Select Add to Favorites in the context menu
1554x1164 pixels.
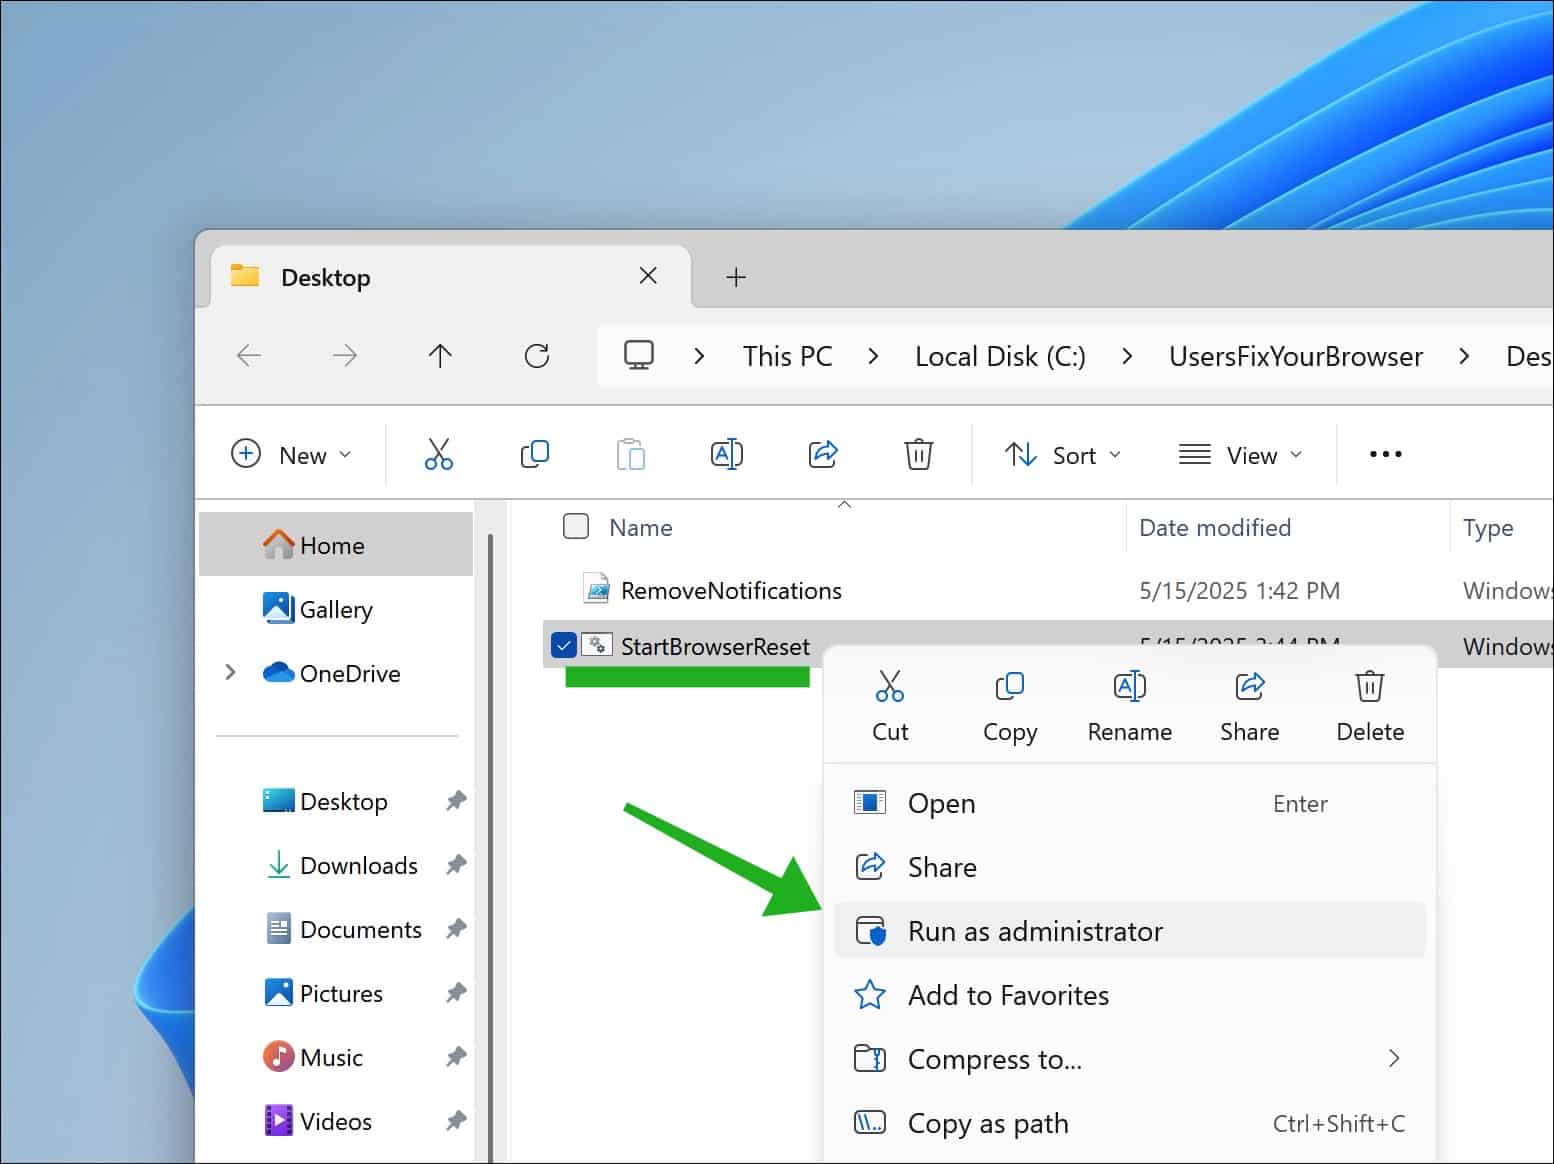[1008, 995]
